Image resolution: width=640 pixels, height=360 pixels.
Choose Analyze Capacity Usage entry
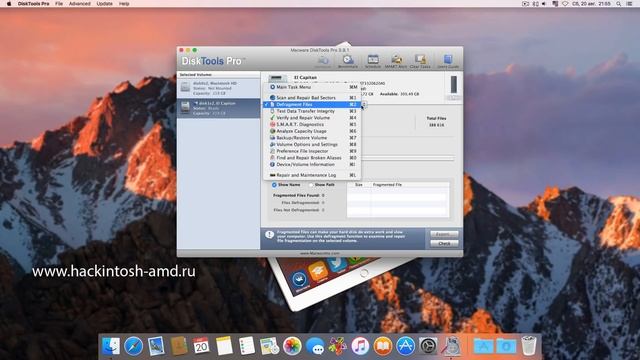click(x=312, y=131)
